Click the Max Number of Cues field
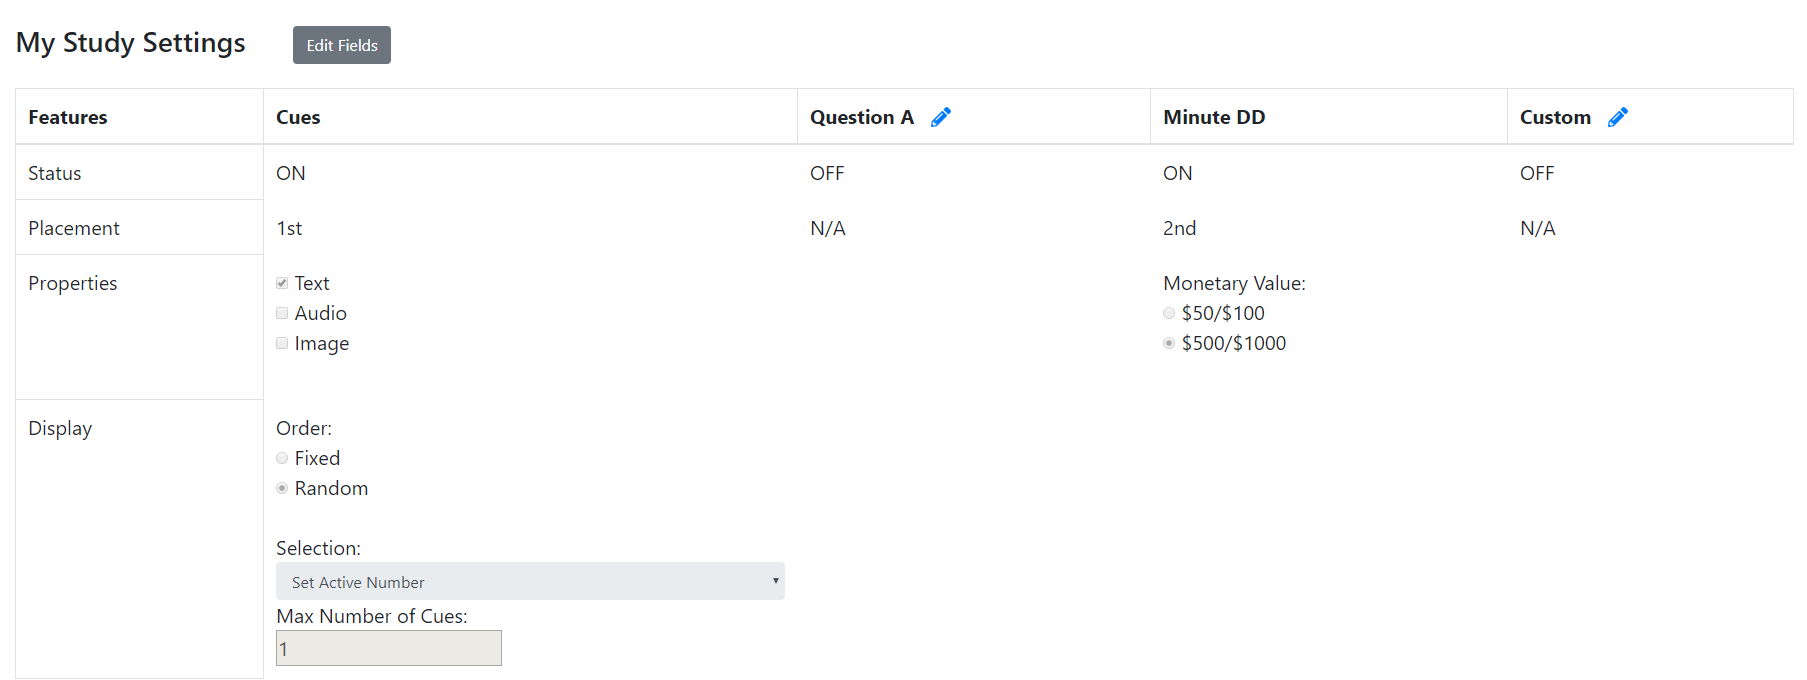This screenshot has height=680, width=1807. pyautogui.click(x=388, y=648)
